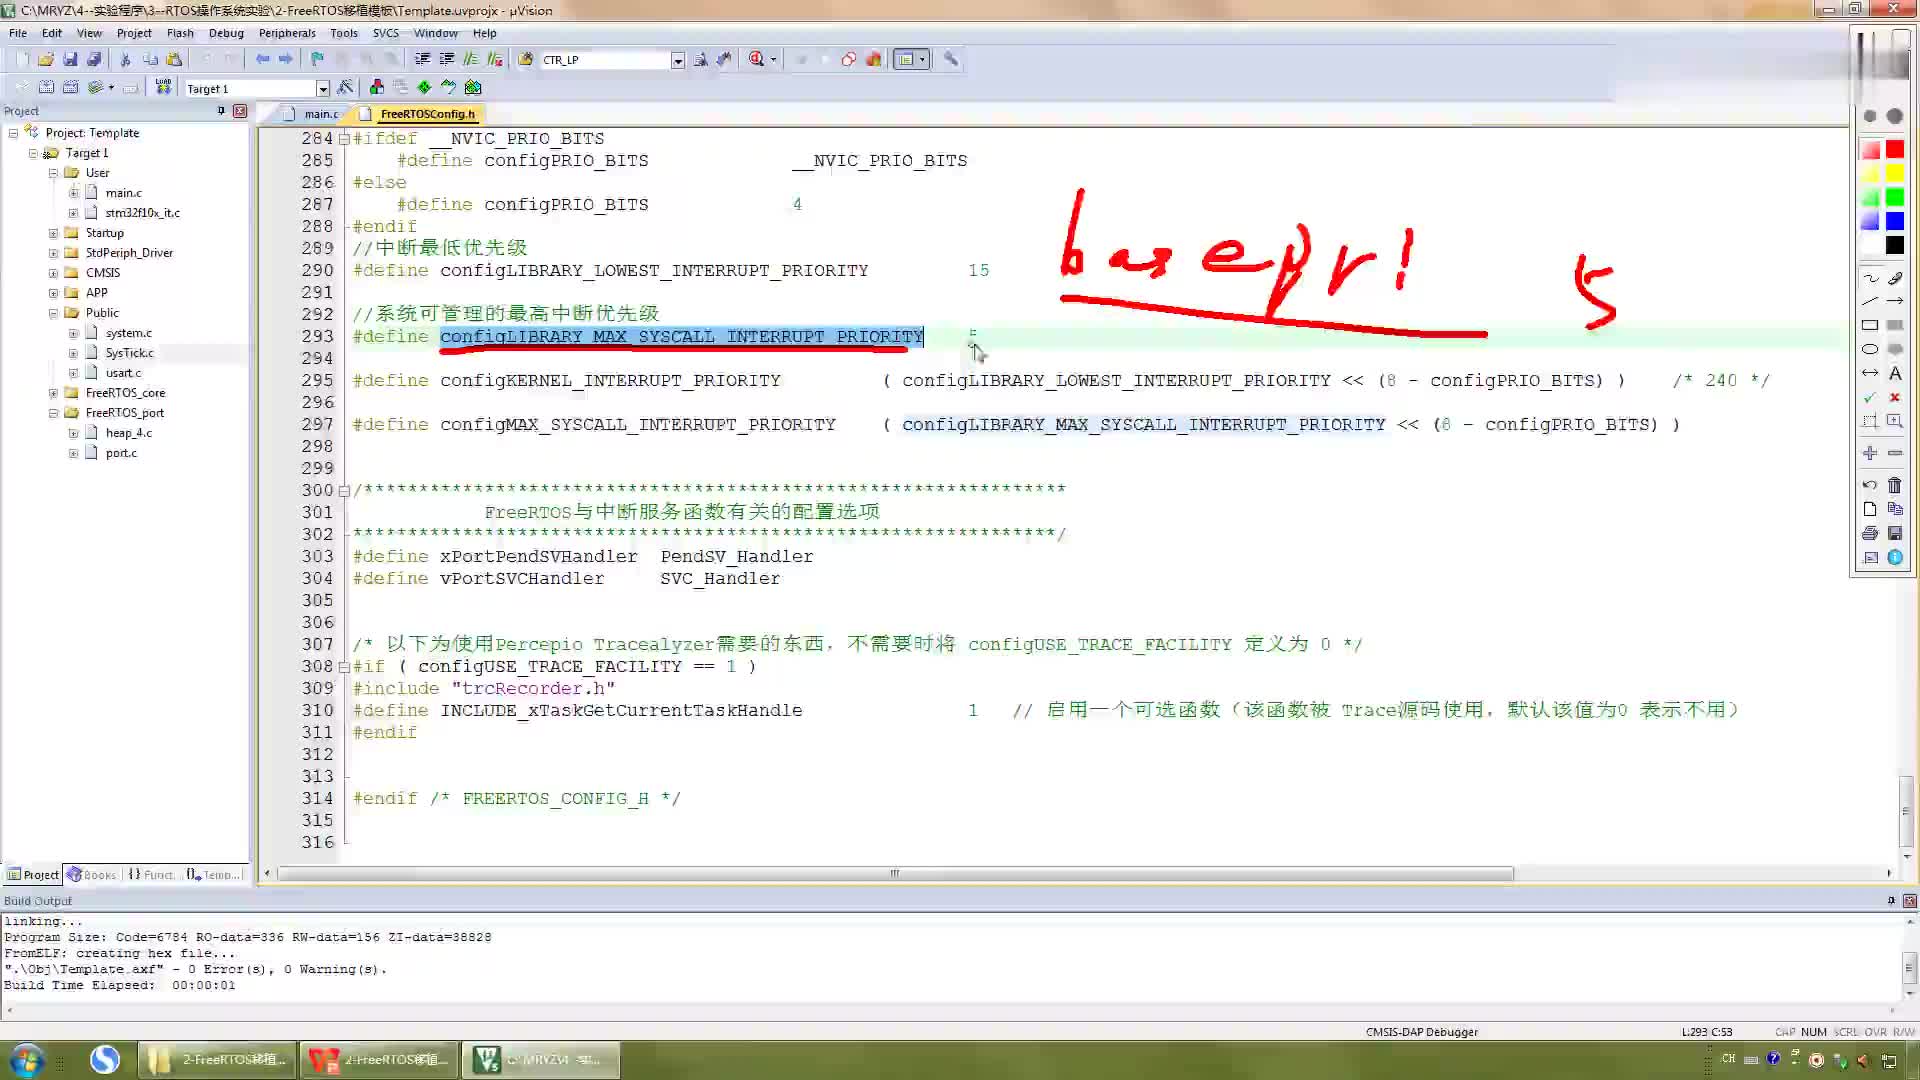
Task: Open Manage Project Items icon
Action: 377,88
